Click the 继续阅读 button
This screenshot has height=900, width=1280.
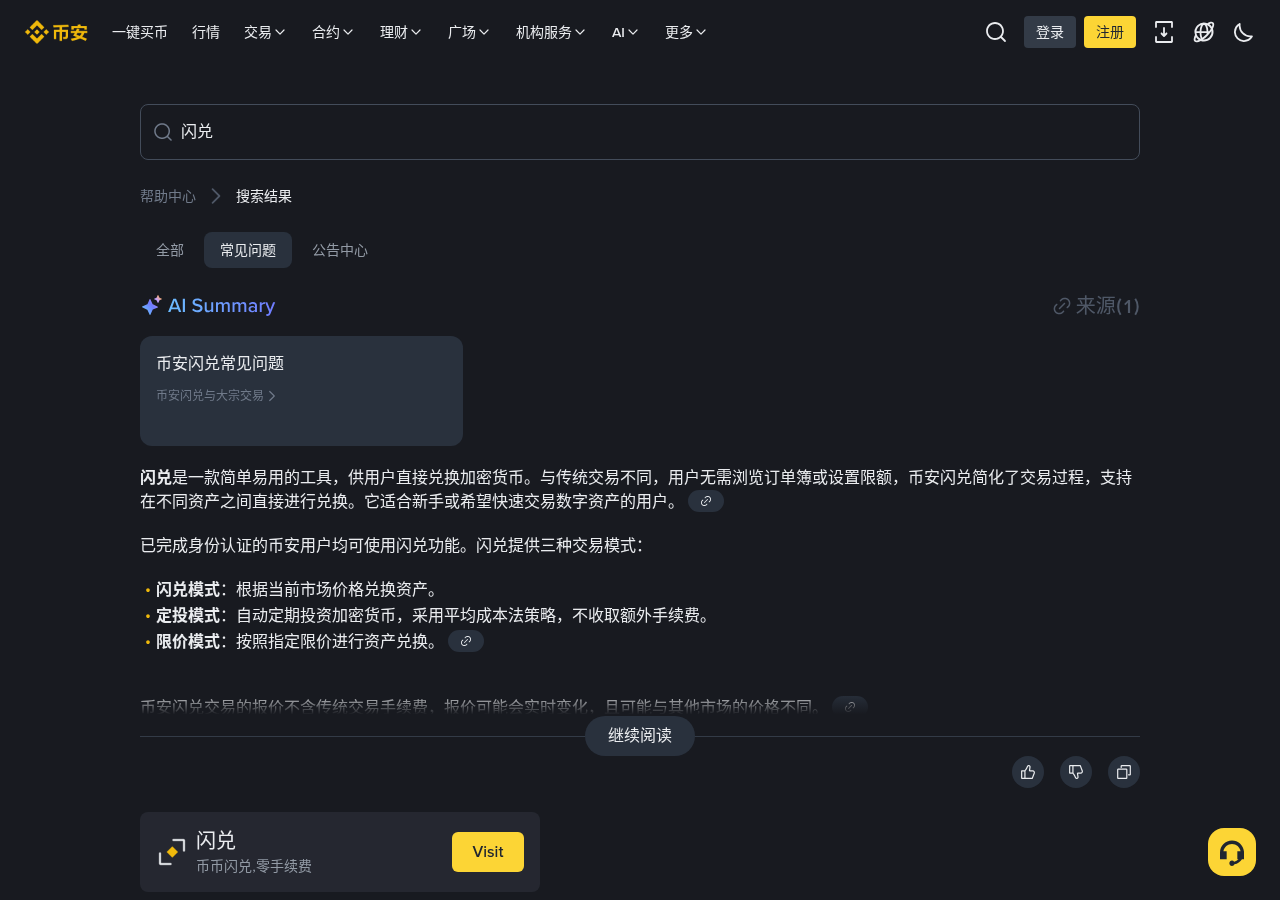coord(640,736)
